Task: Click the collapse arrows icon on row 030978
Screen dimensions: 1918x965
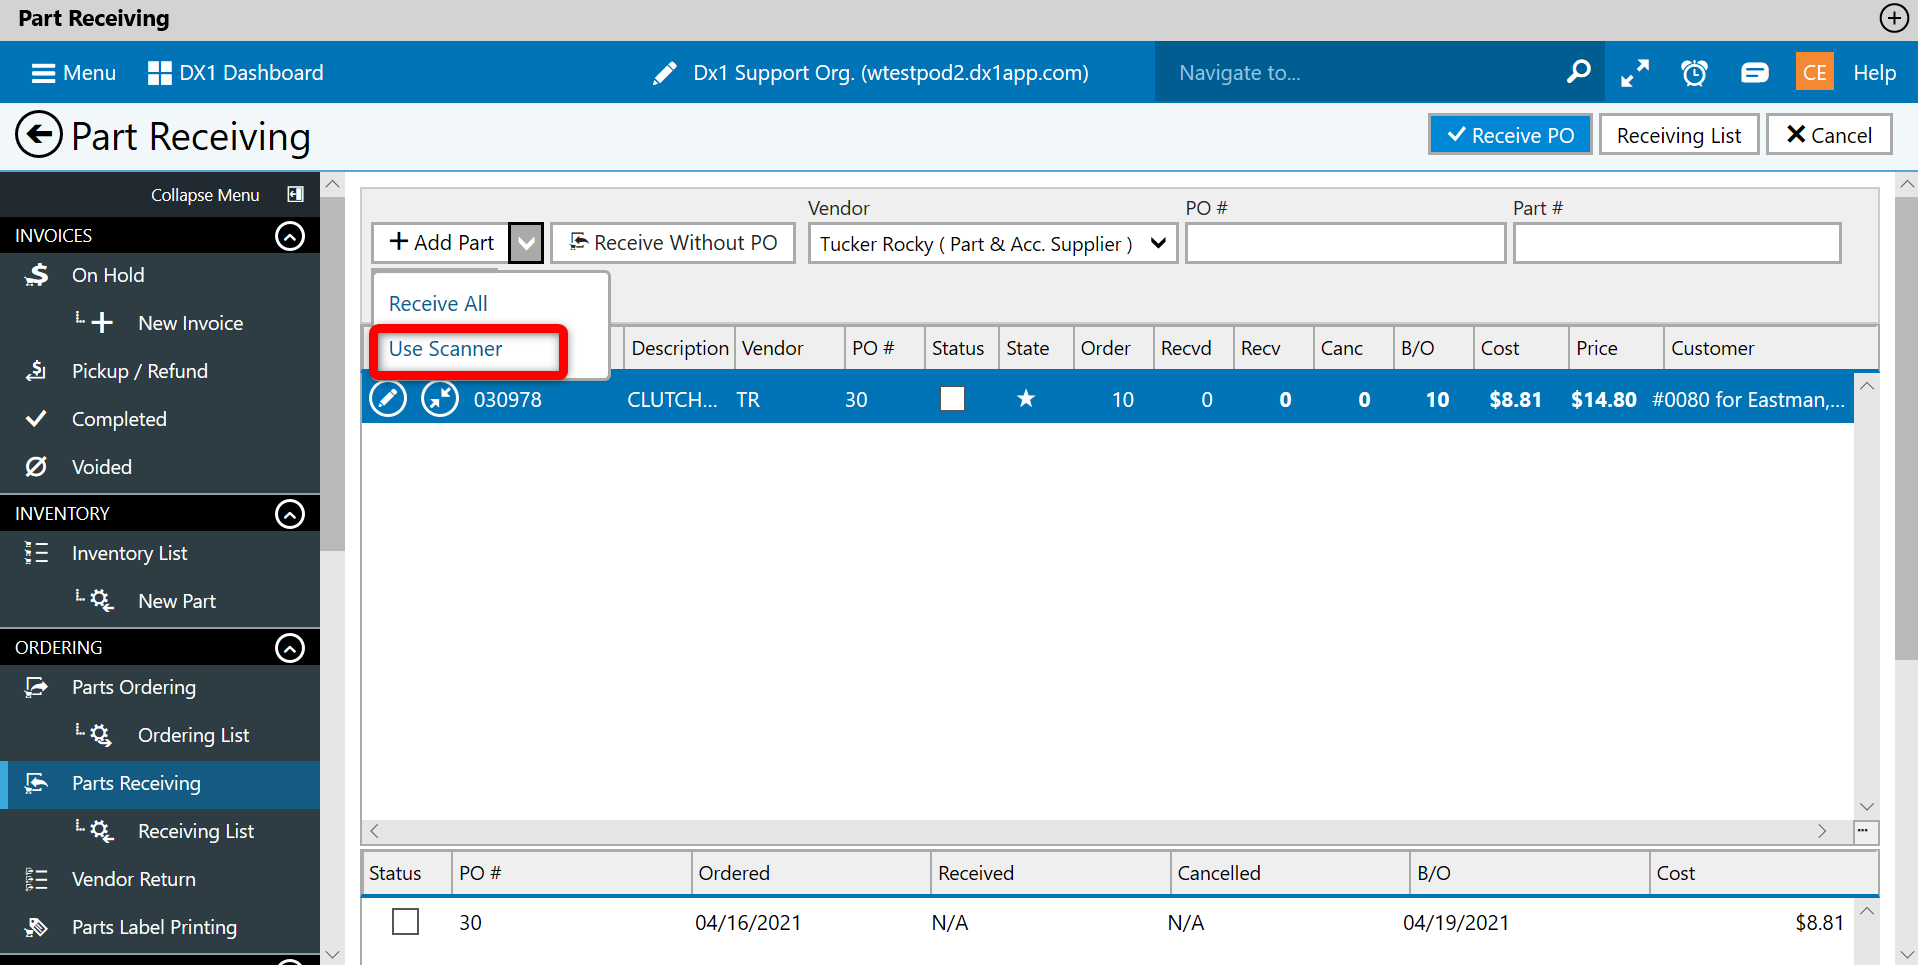Action: point(440,398)
